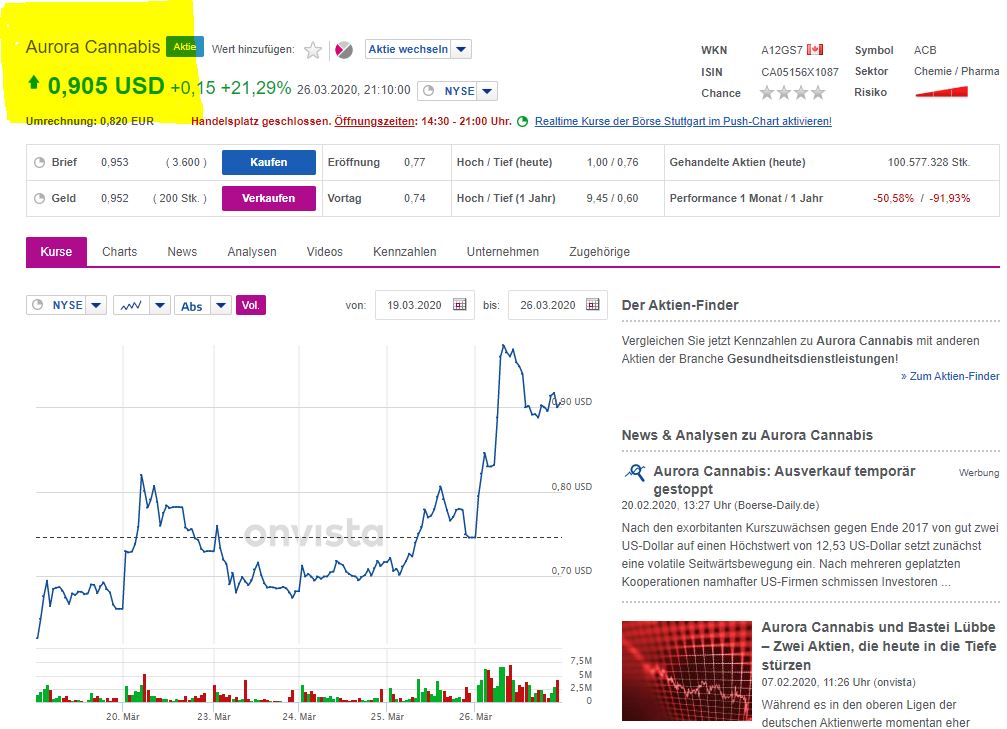Viewport: 1007px width, 729px height.
Task: Select the Zugehörige tab
Action: 599,252
